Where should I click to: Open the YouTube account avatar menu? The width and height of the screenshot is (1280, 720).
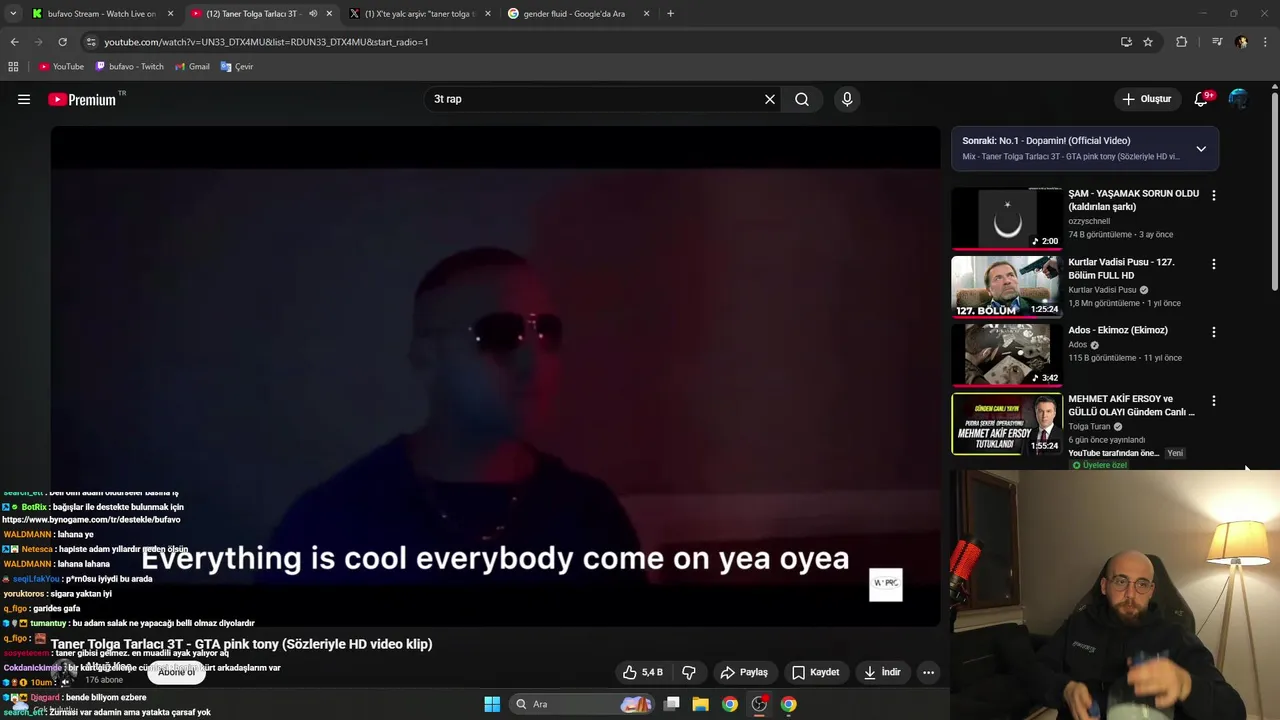[1238, 99]
